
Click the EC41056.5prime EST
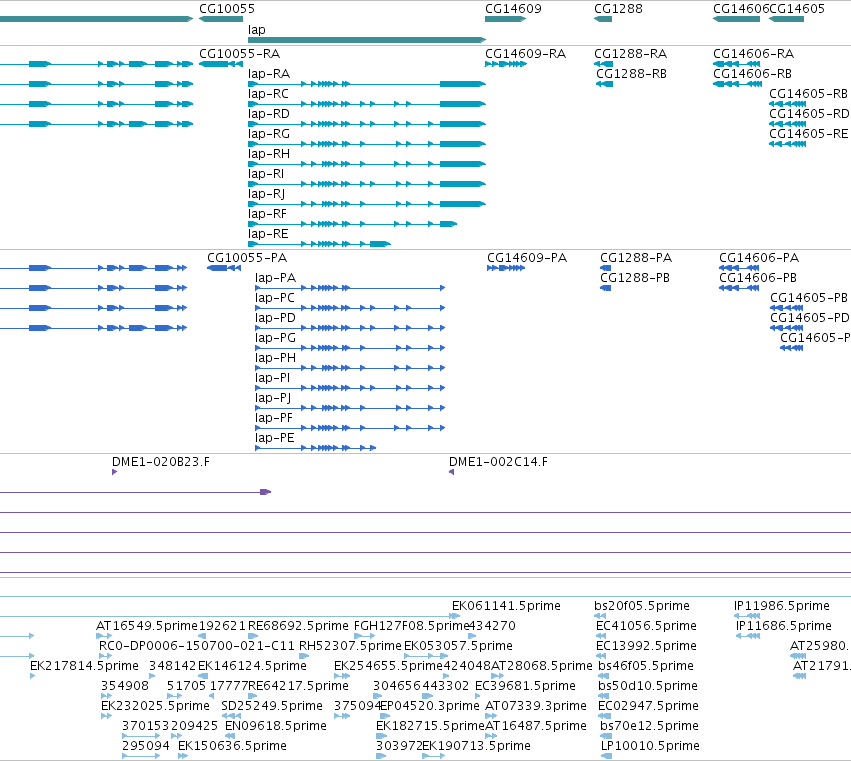click(601, 636)
